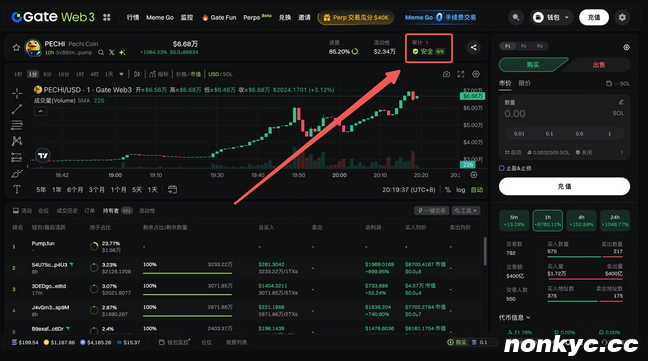The height and width of the screenshot is (361, 648).
Task: Expand the auto slippage settings row
Action: coord(564,152)
